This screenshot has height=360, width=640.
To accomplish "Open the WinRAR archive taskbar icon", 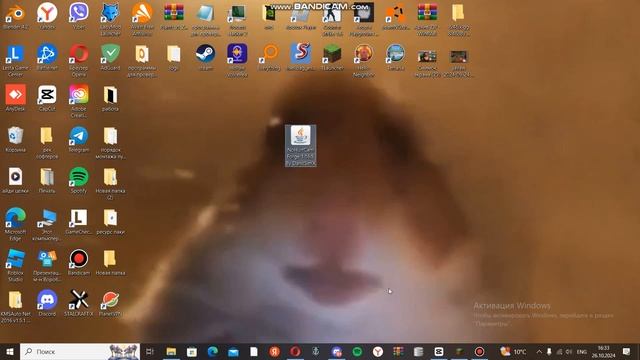I will pyautogui.click(x=398, y=351).
